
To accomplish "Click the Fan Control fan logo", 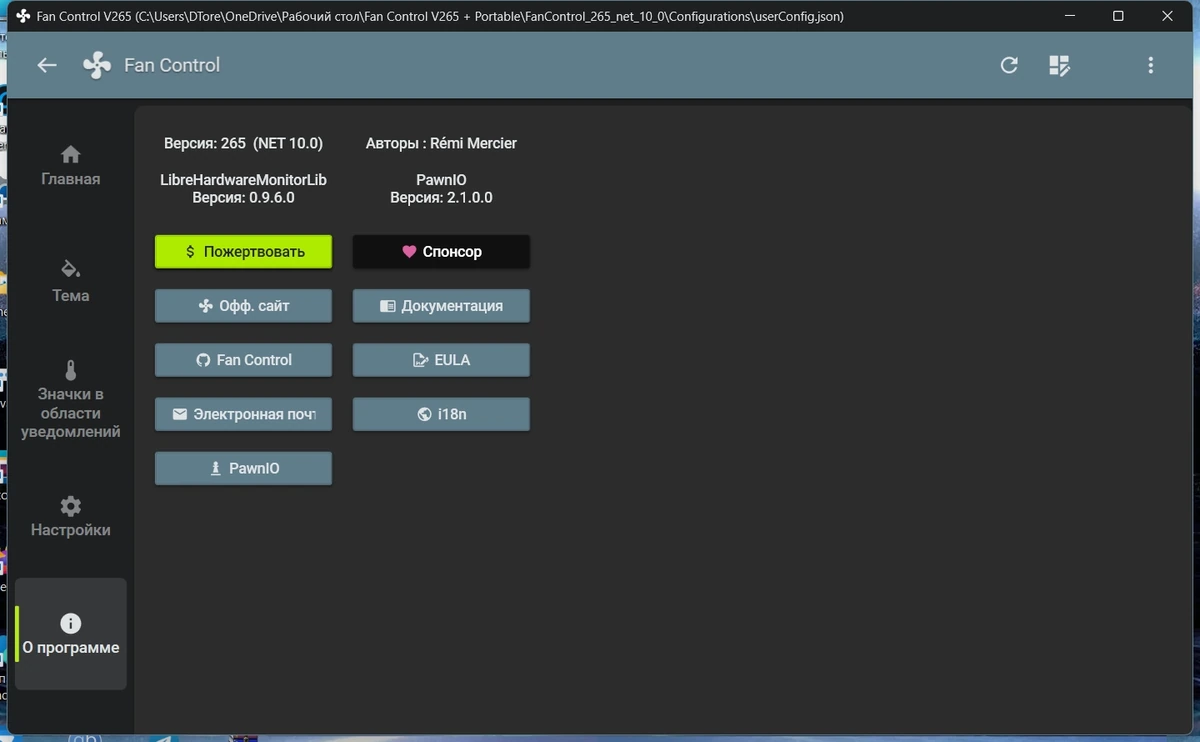I will pos(97,66).
